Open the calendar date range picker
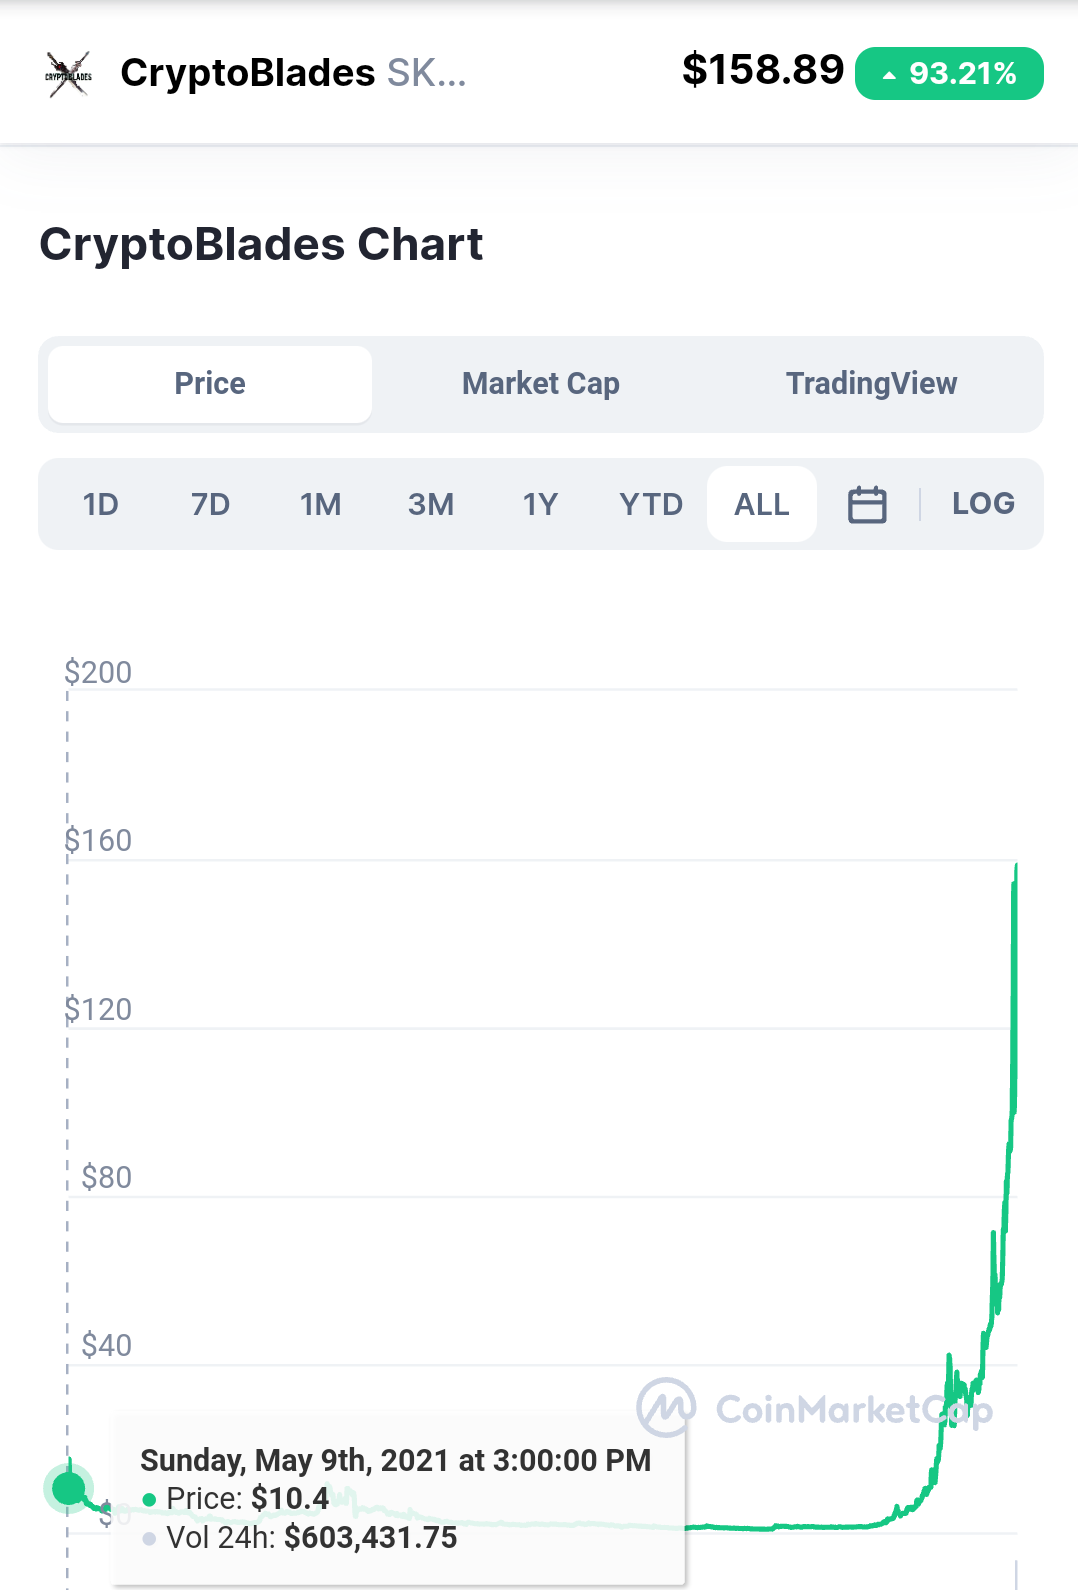 point(867,504)
